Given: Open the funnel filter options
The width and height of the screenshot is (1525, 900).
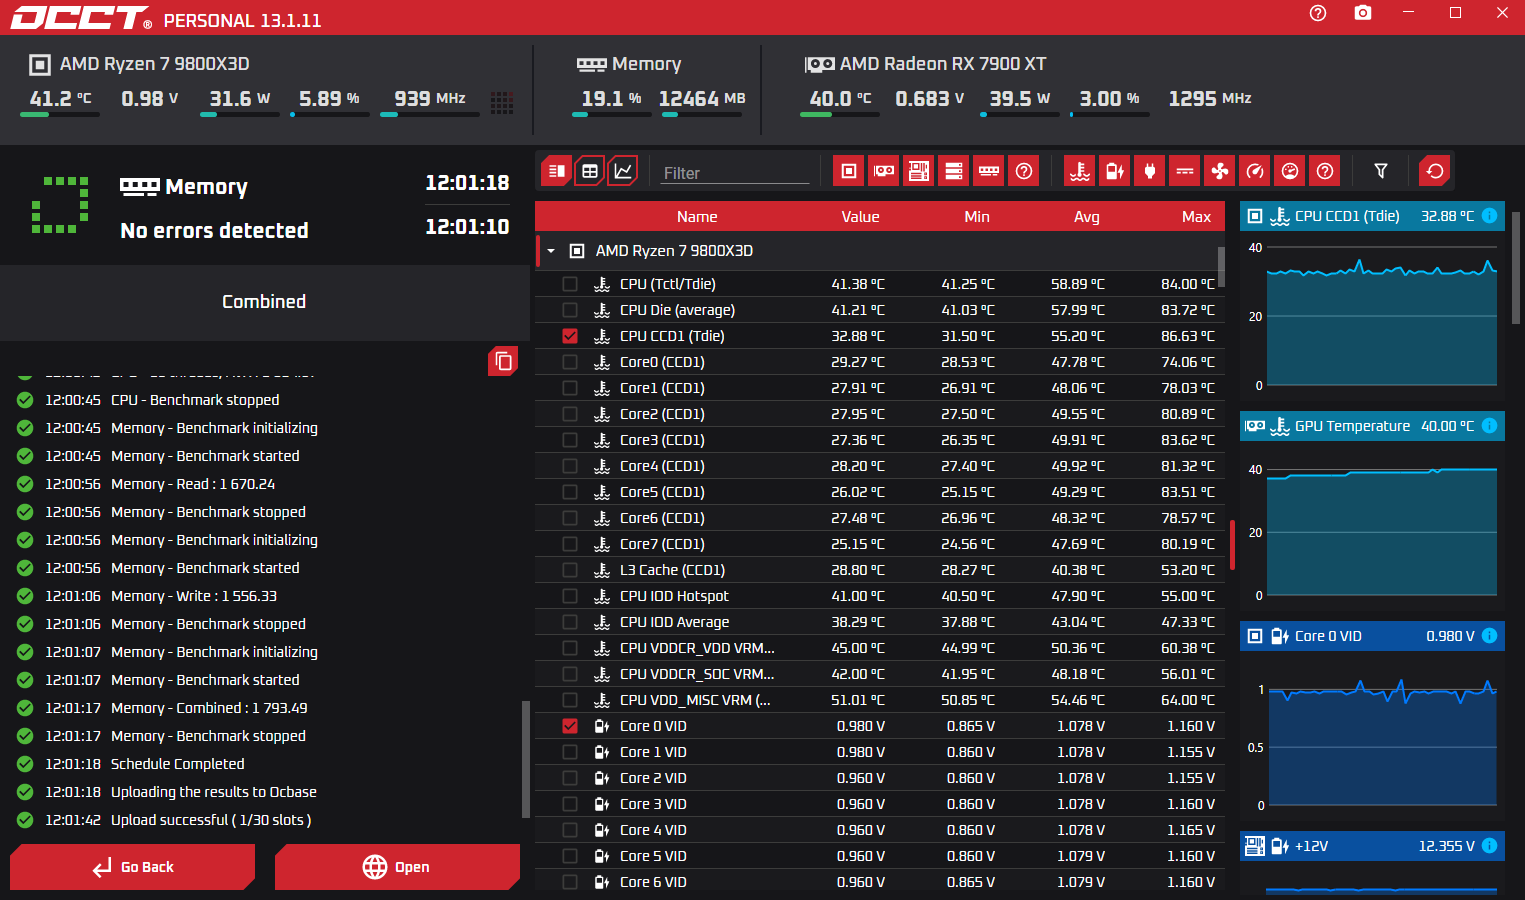Looking at the screenshot, I should click(1381, 171).
